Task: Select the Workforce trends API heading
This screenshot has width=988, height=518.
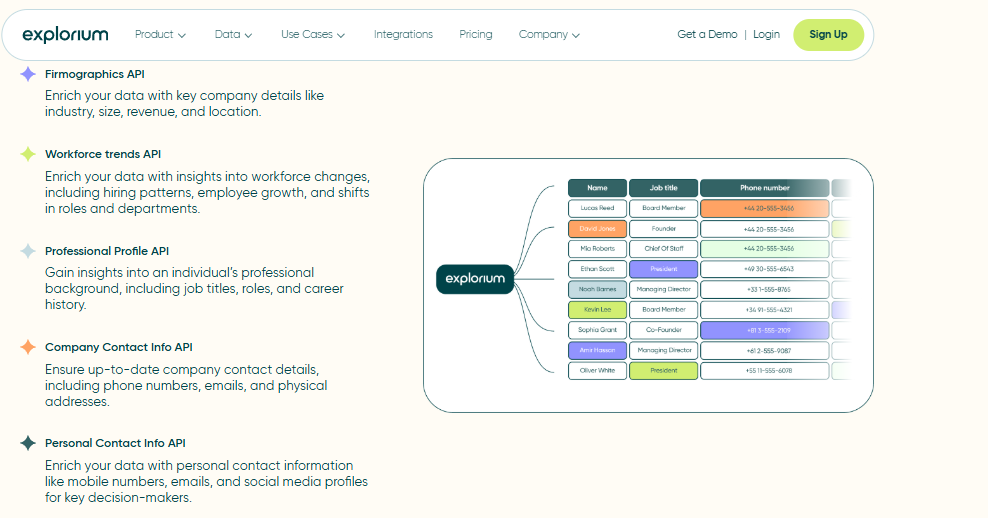Action: (x=103, y=154)
